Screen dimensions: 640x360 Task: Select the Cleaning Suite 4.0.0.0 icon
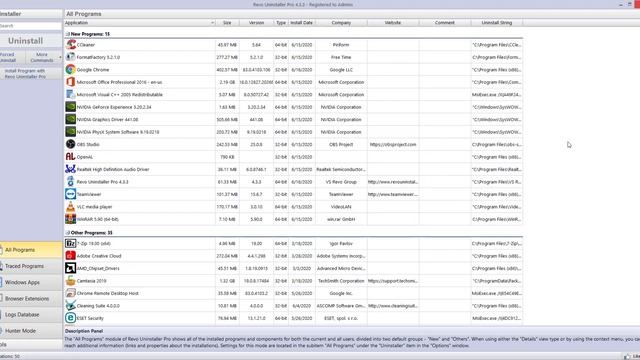(x=71, y=305)
